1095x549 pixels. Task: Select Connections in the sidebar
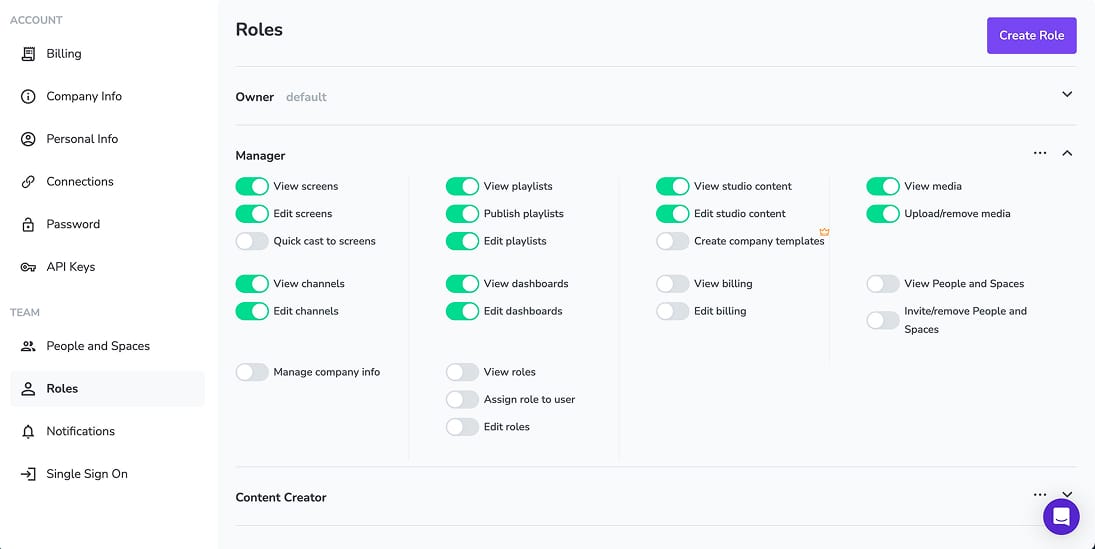[x=108, y=182]
